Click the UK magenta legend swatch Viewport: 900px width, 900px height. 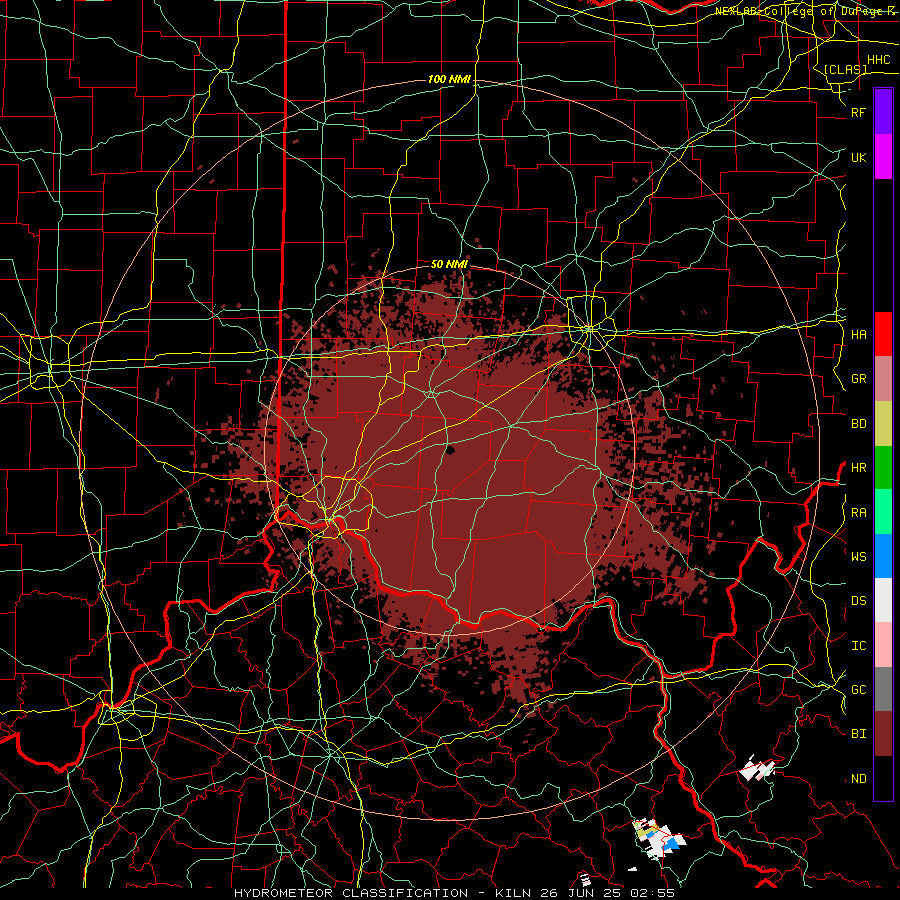883,157
